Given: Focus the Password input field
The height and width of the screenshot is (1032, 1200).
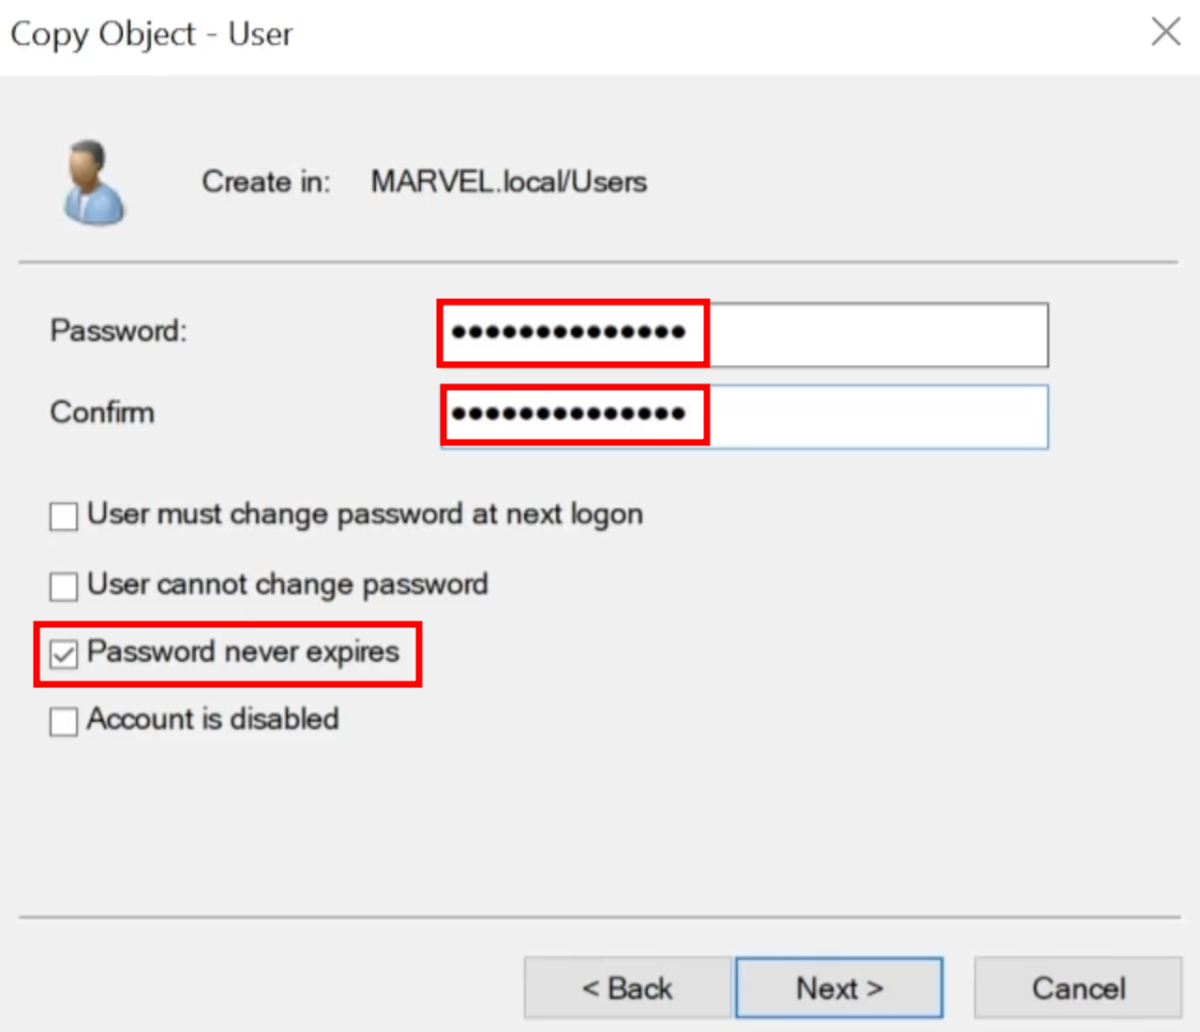Looking at the screenshot, I should pyautogui.click(x=744, y=334).
